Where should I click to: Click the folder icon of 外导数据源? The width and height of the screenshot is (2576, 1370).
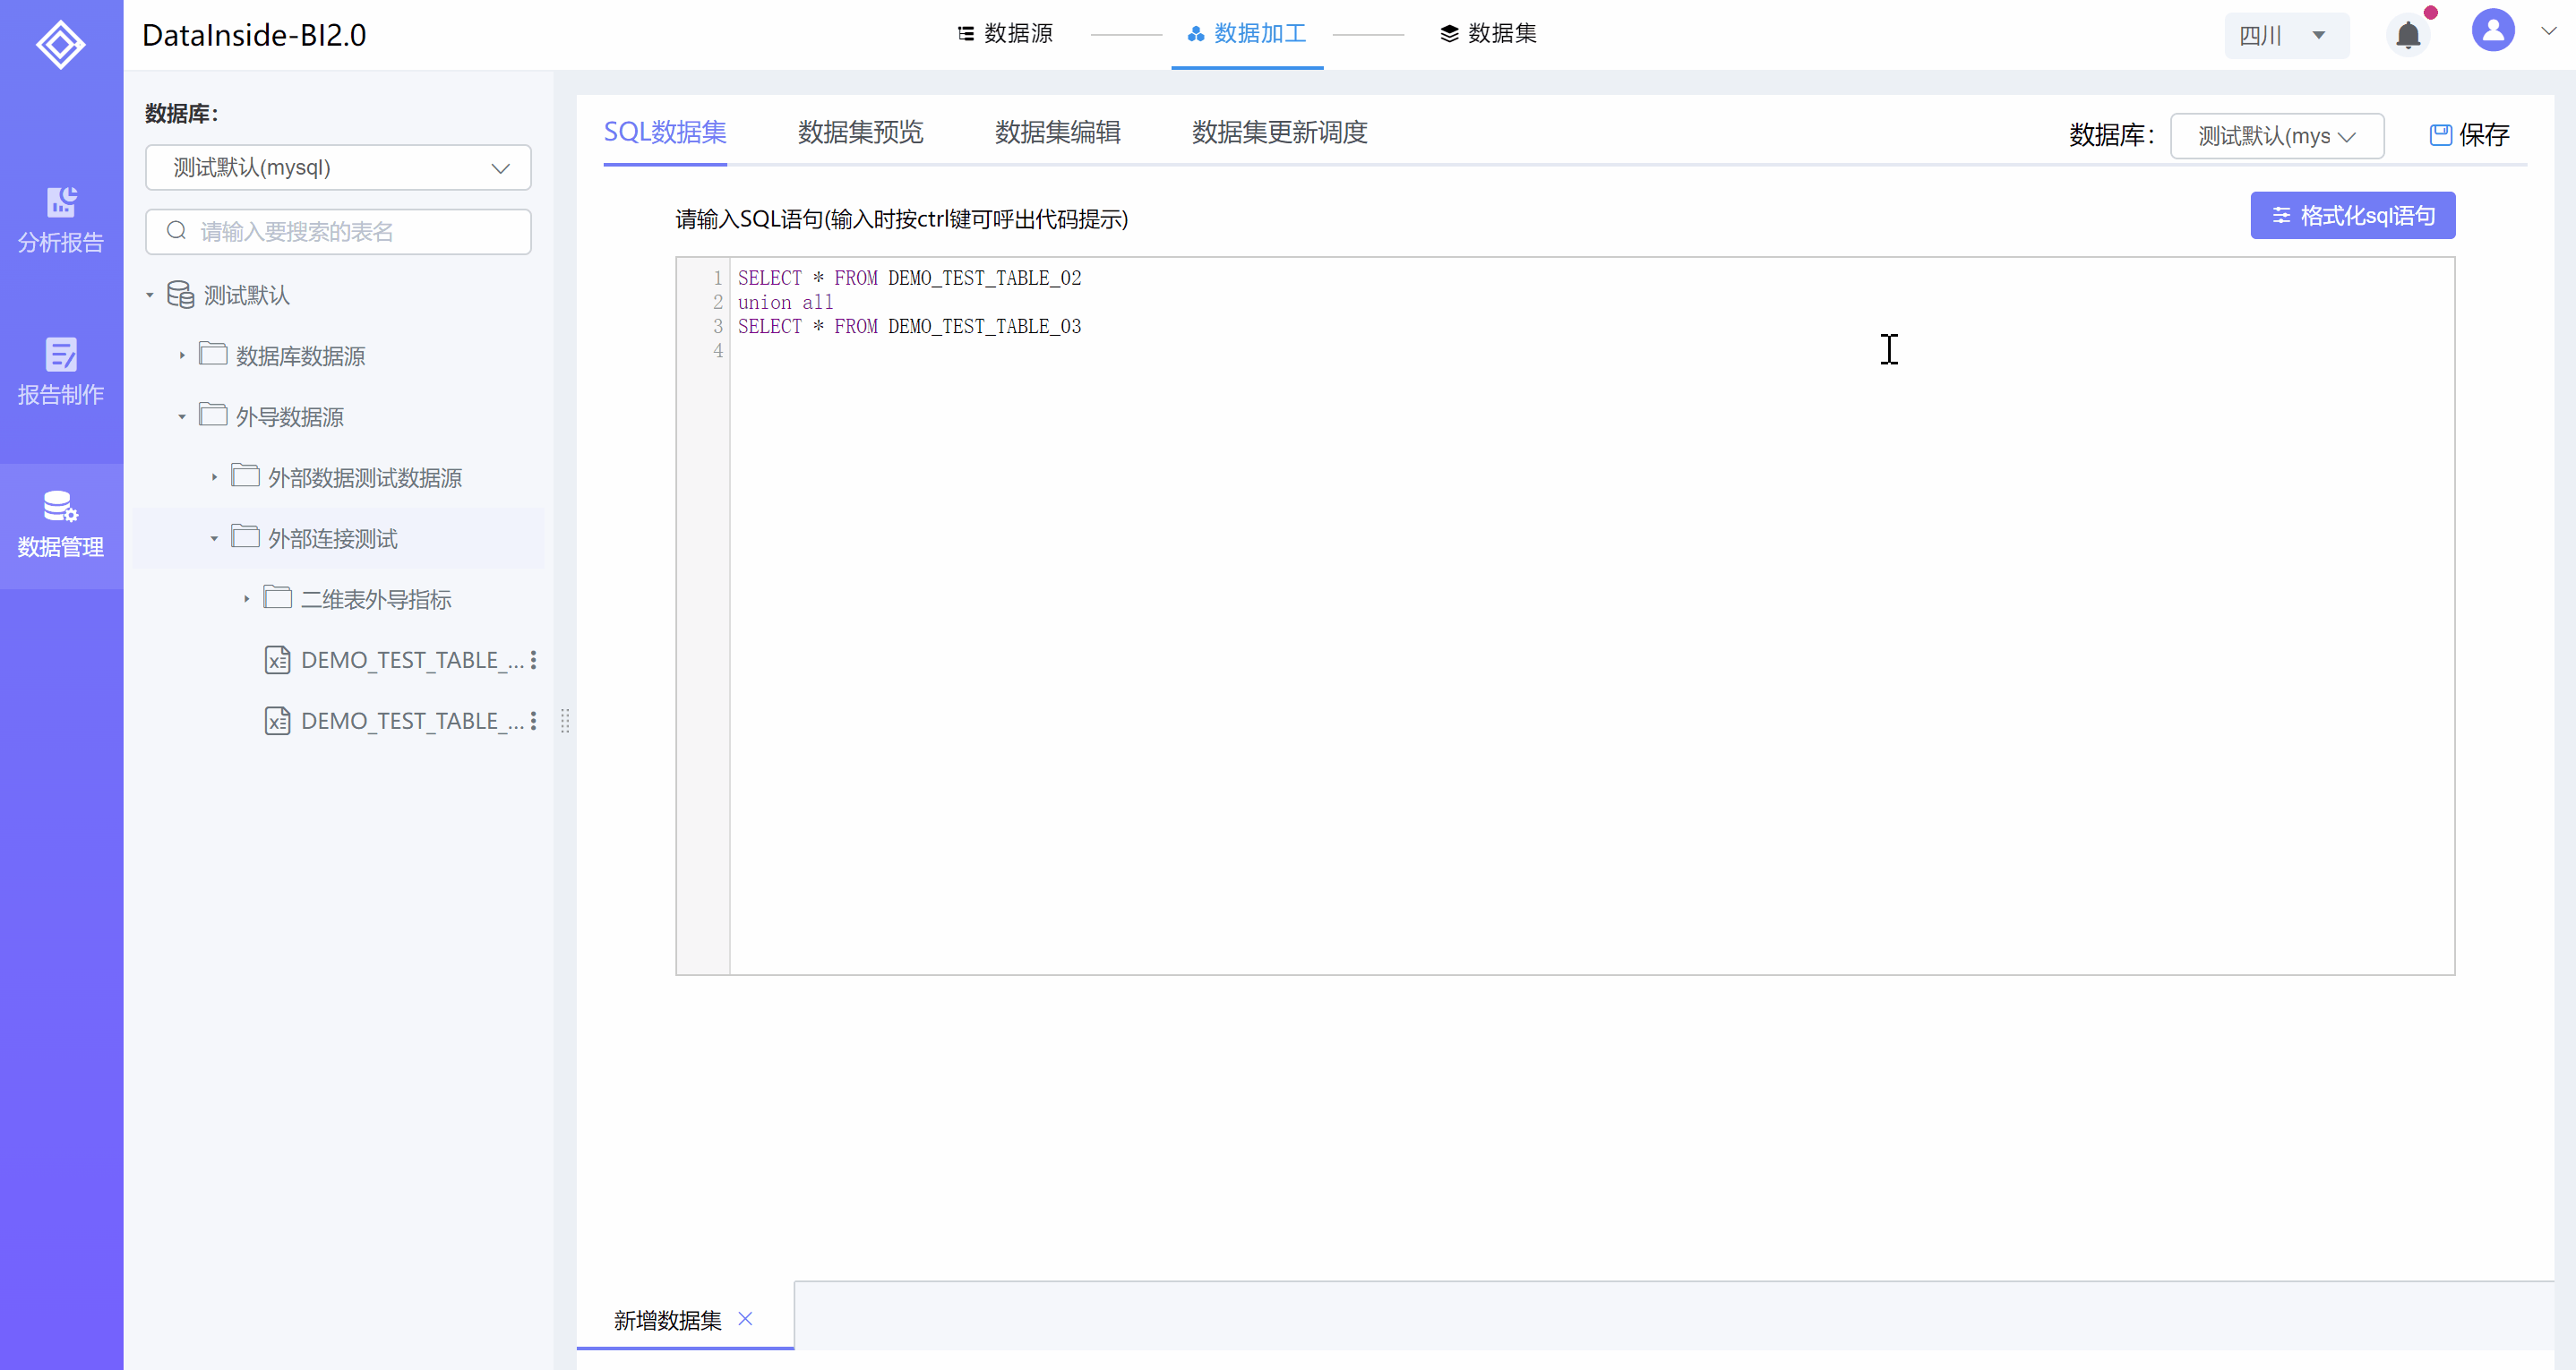pos(213,415)
